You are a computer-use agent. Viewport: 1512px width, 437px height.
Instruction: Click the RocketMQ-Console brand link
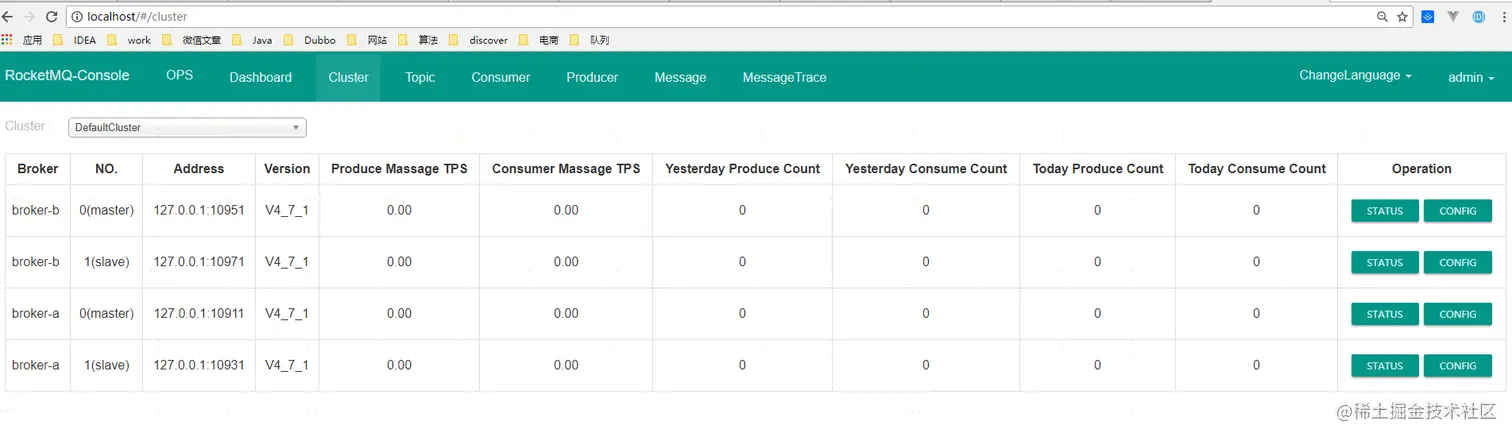click(67, 76)
